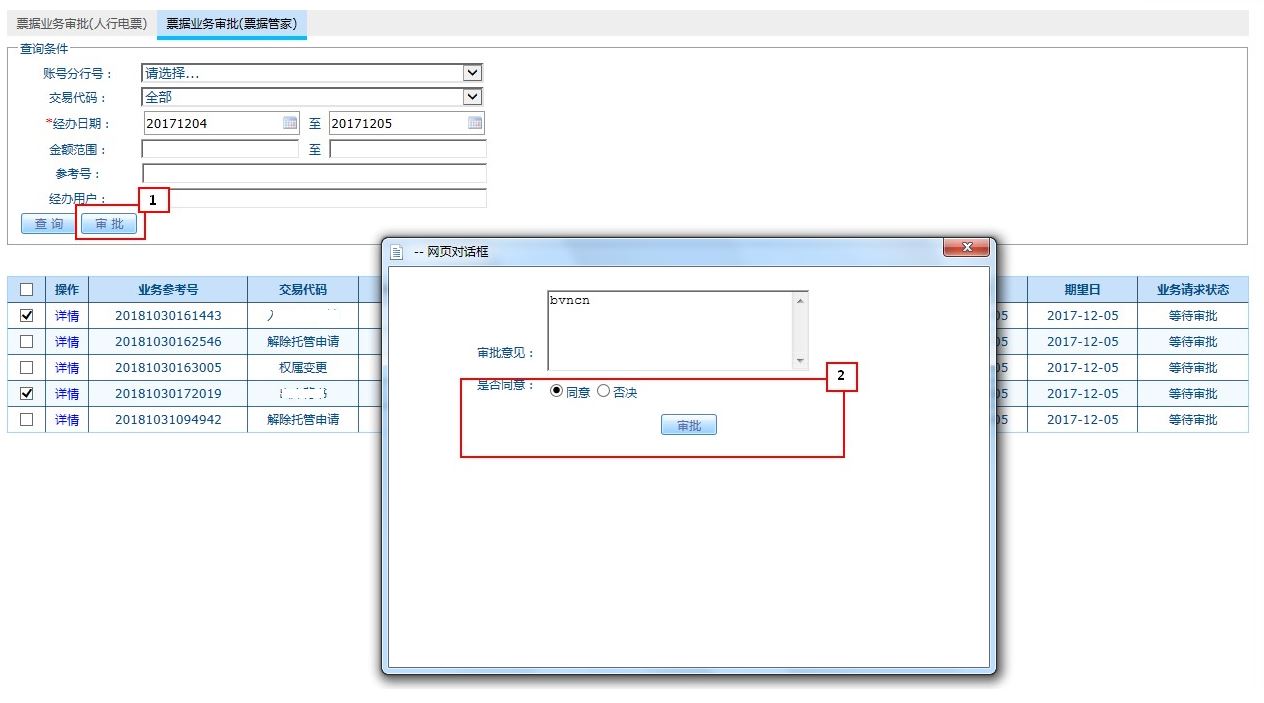This screenshot has width=1264, height=703.
Task: Choose the 否决 radio option
Action: (603, 391)
